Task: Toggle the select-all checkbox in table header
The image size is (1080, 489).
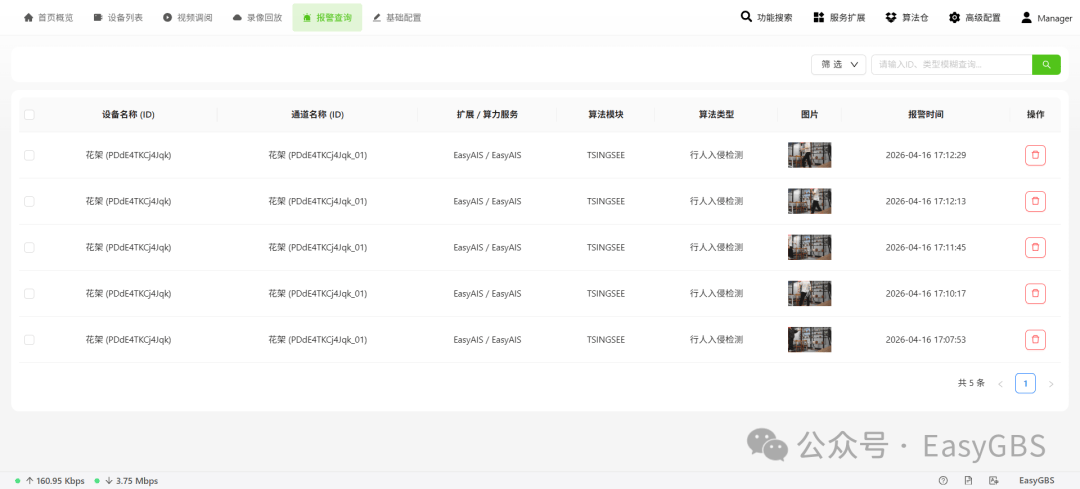Action: pyautogui.click(x=30, y=115)
